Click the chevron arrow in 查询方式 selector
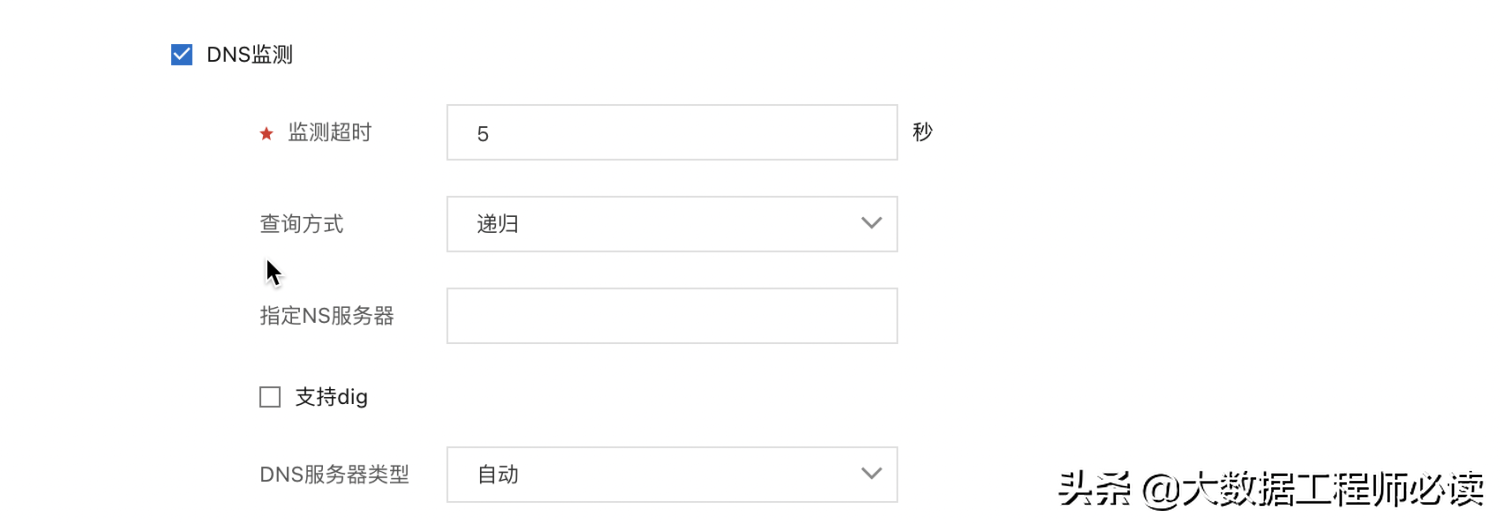 point(871,223)
